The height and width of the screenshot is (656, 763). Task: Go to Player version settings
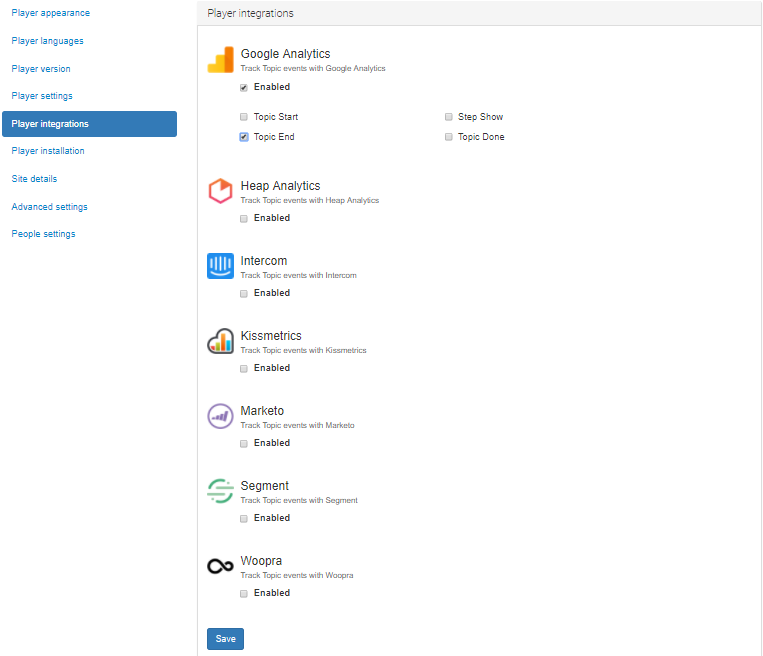coord(41,69)
